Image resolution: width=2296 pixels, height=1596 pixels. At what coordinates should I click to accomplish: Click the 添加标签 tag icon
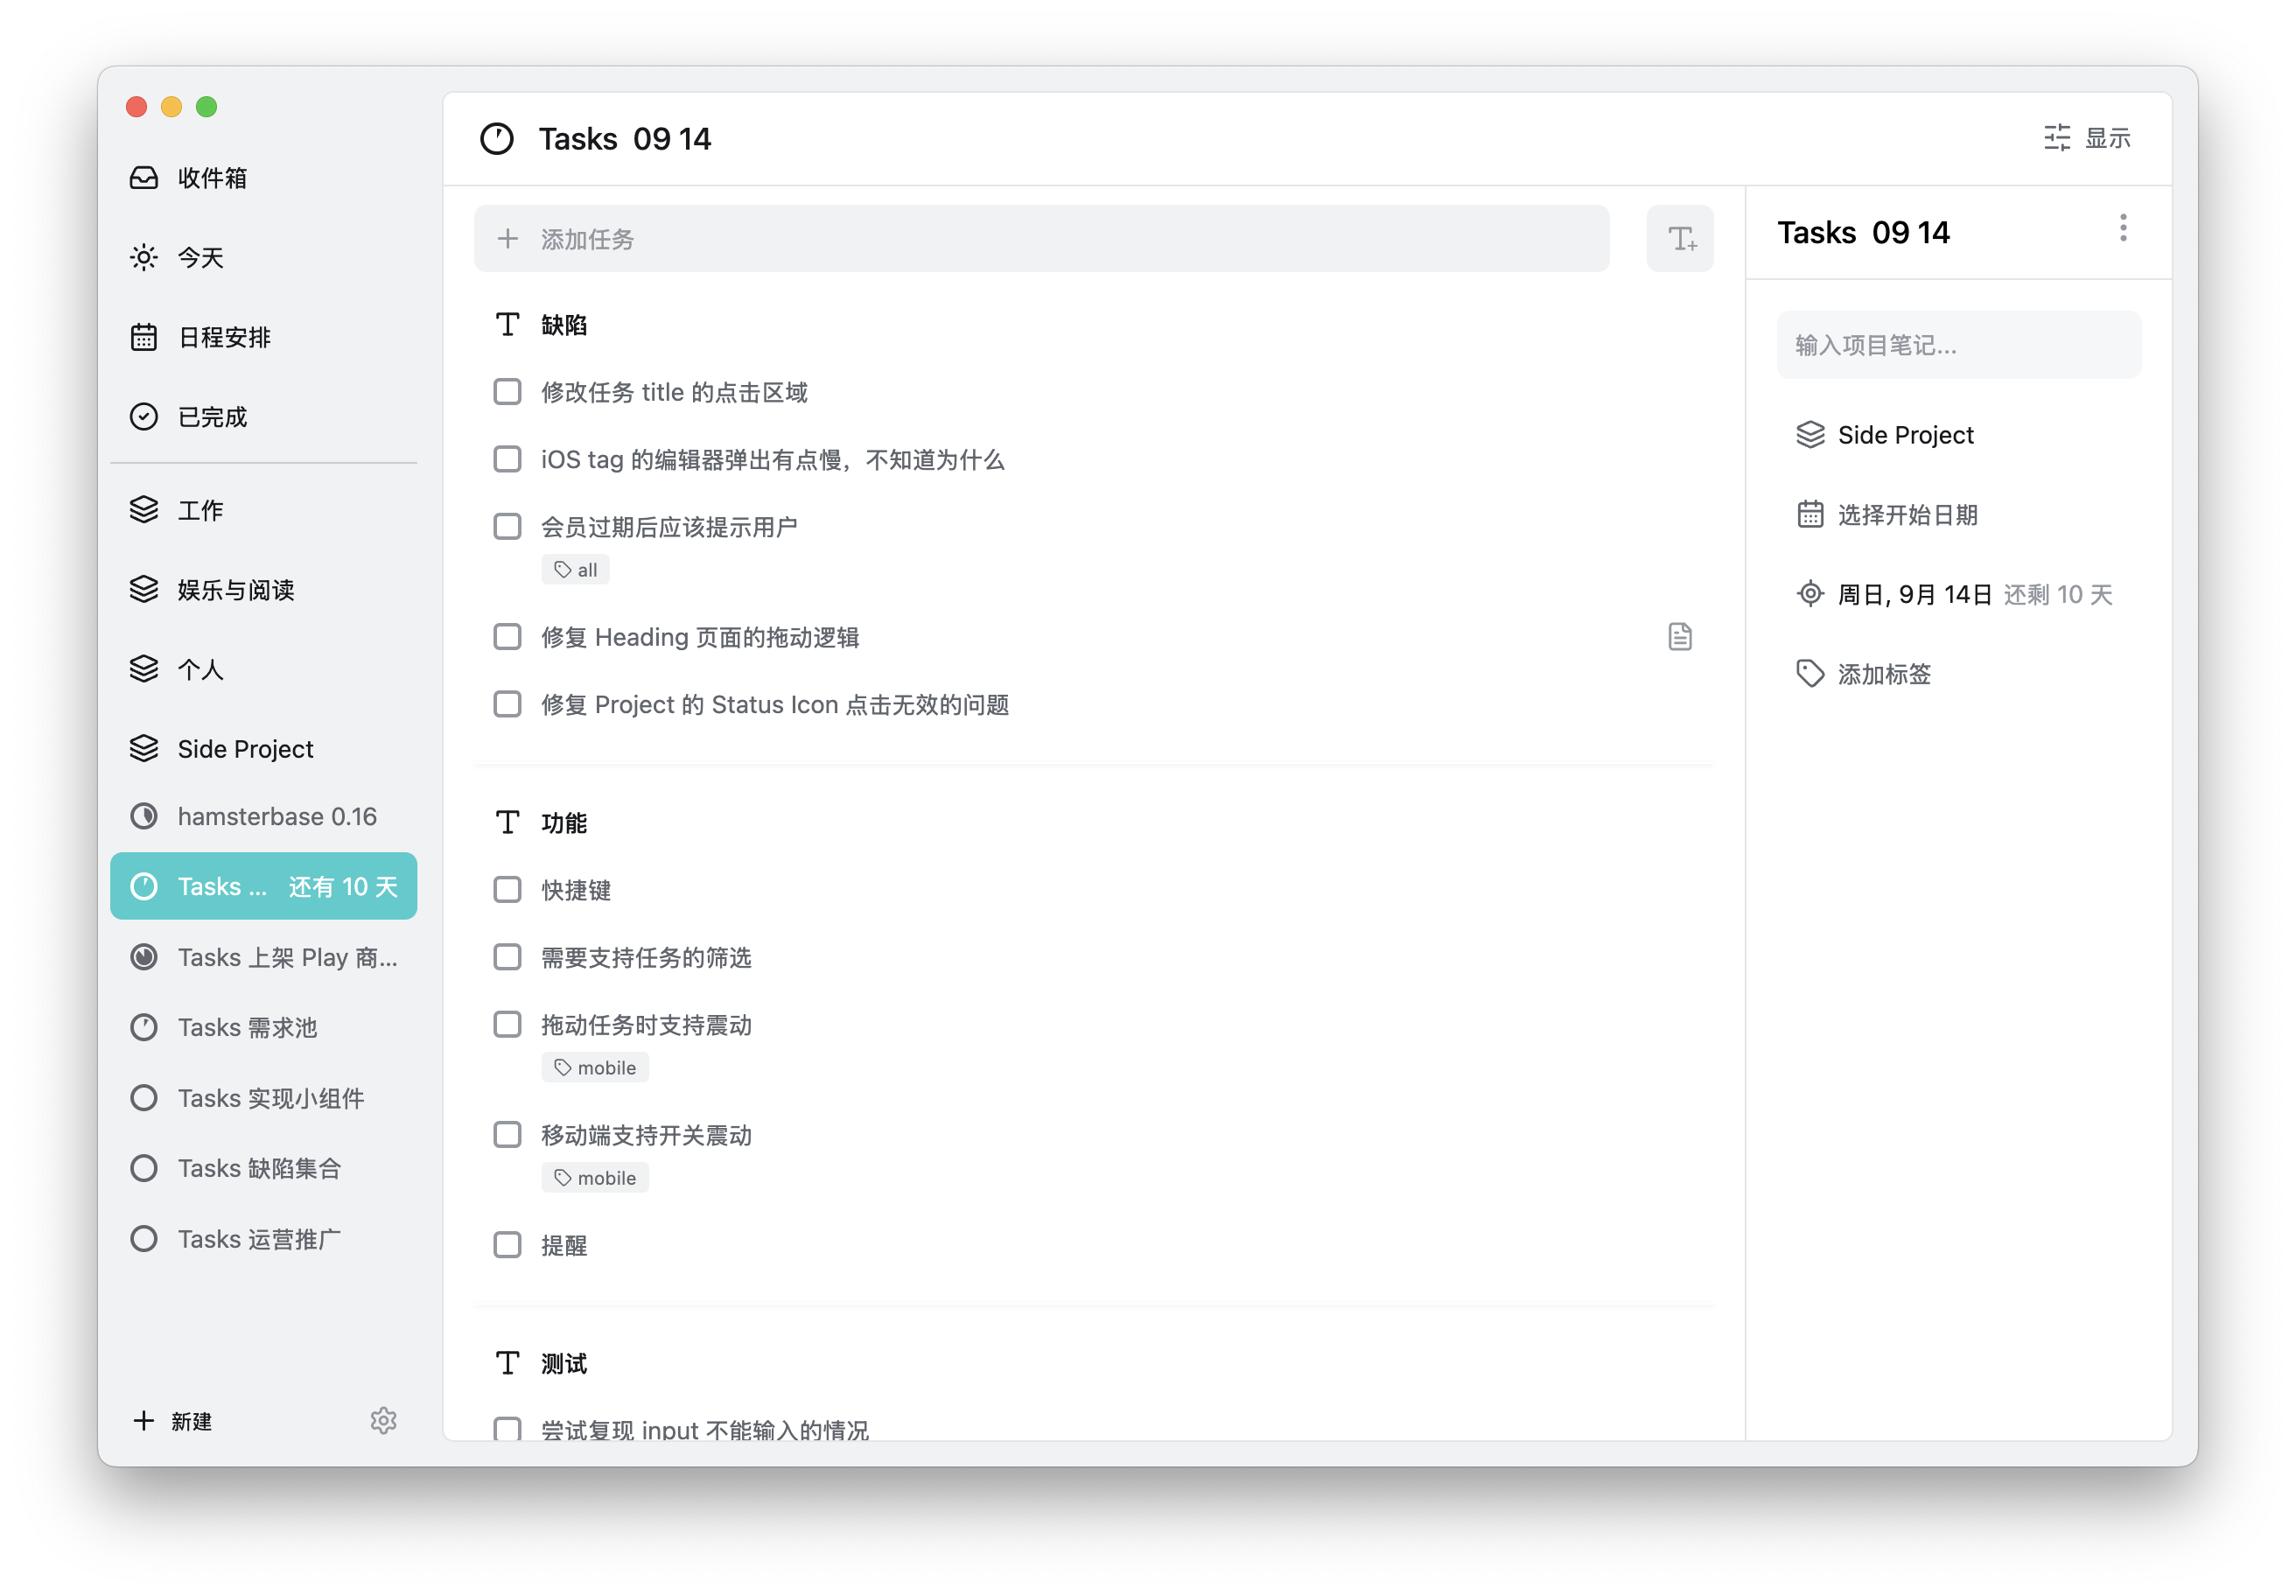(1810, 674)
